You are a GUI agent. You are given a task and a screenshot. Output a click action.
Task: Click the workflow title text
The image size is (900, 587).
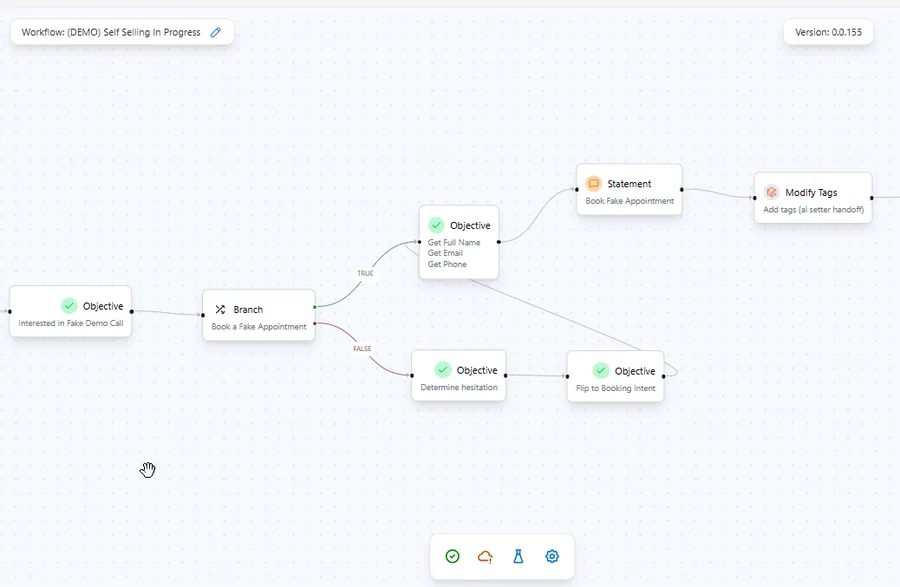coord(111,32)
